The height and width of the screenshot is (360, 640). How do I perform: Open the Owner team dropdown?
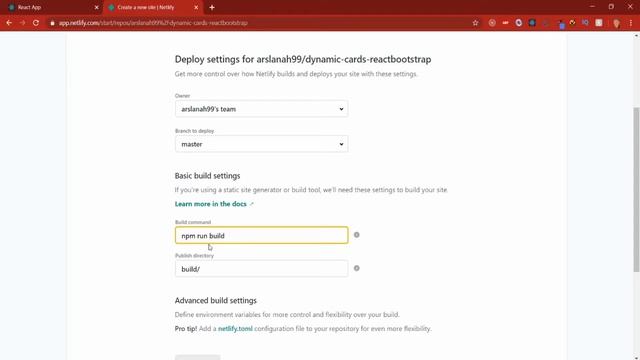click(261, 109)
